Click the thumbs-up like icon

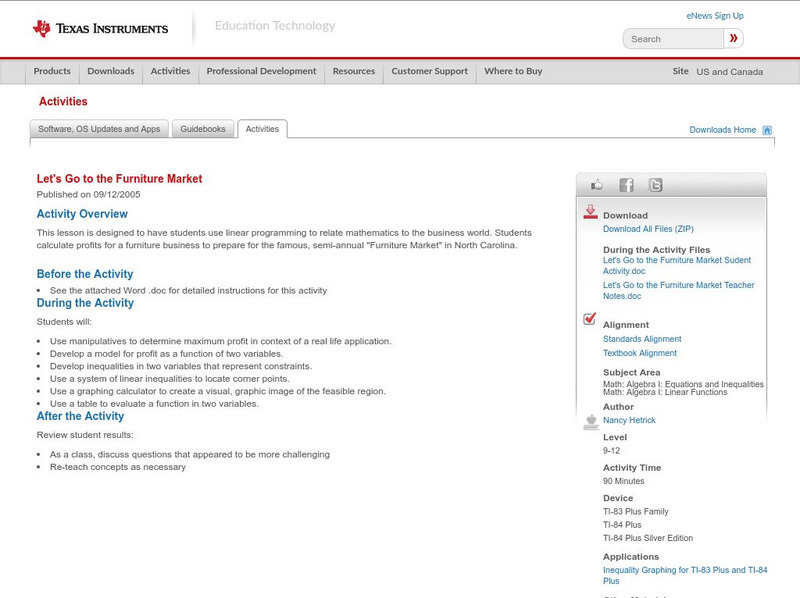click(x=597, y=185)
